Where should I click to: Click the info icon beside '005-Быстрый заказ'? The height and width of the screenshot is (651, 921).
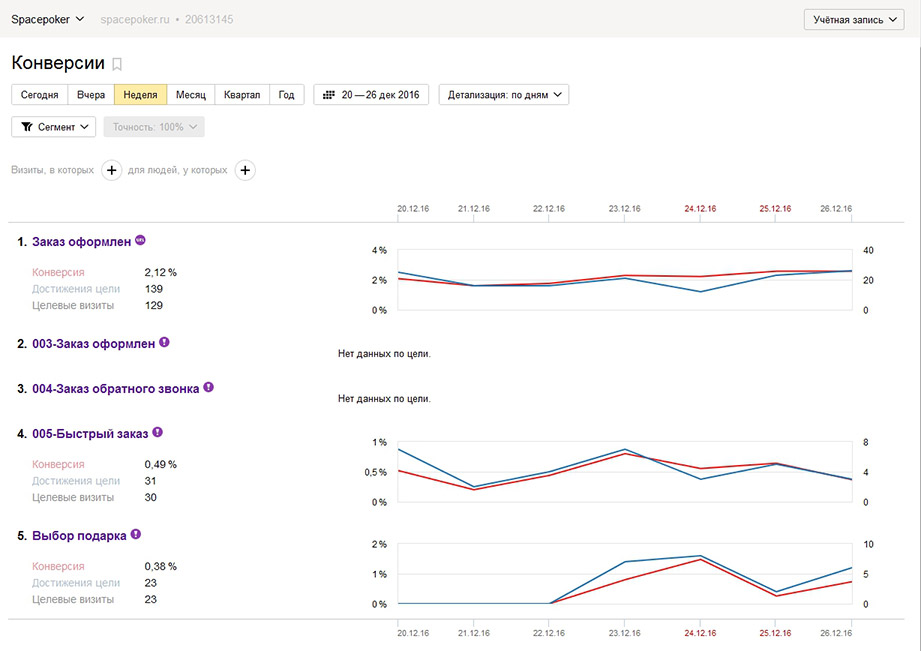click(158, 433)
